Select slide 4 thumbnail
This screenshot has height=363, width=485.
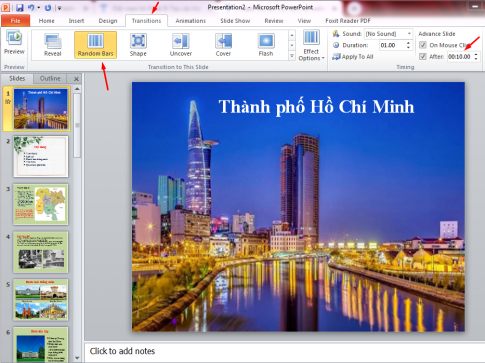[41, 252]
